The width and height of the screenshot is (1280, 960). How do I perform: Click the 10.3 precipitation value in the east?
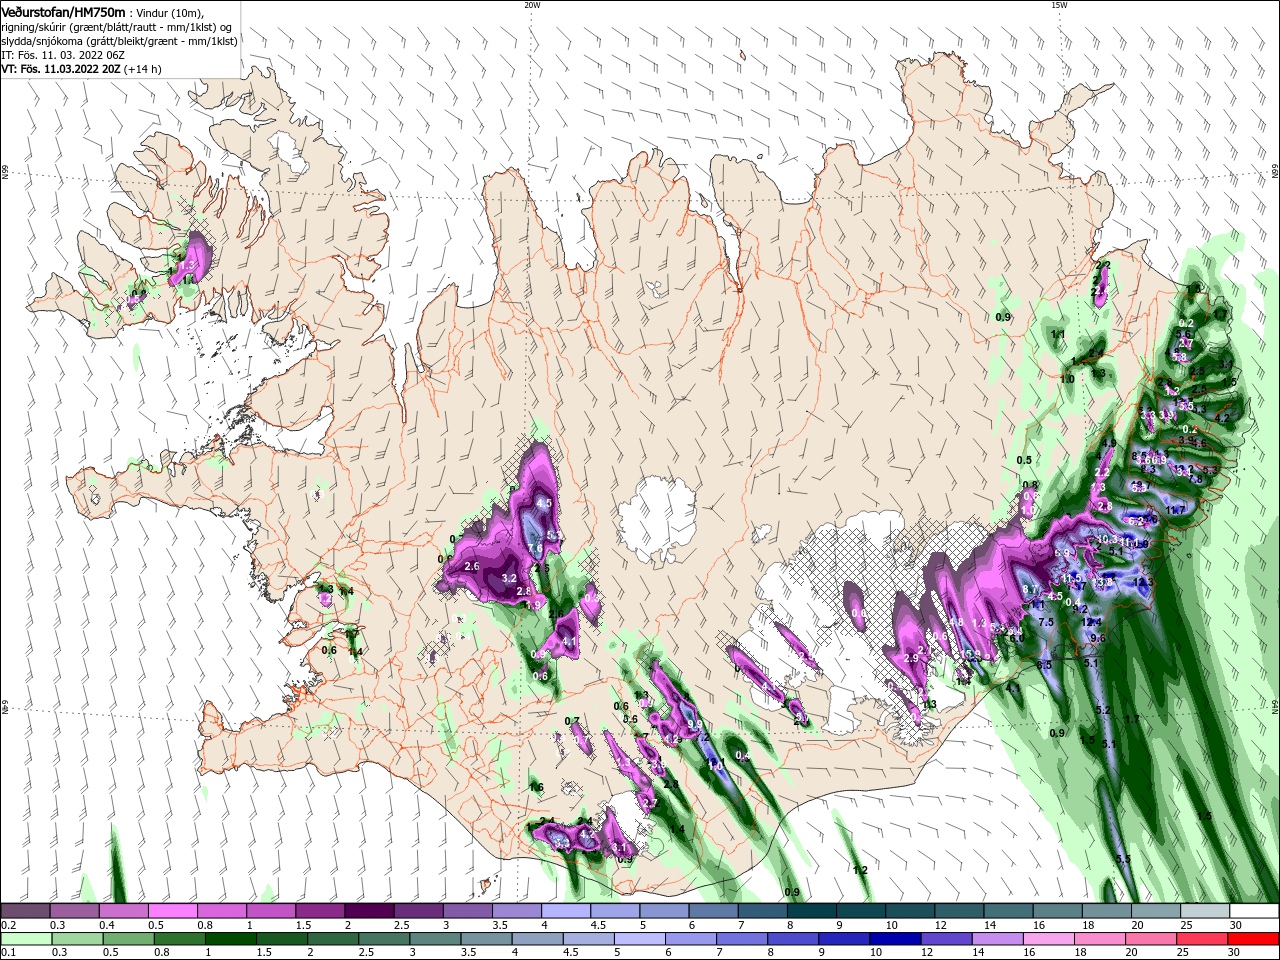click(1108, 539)
